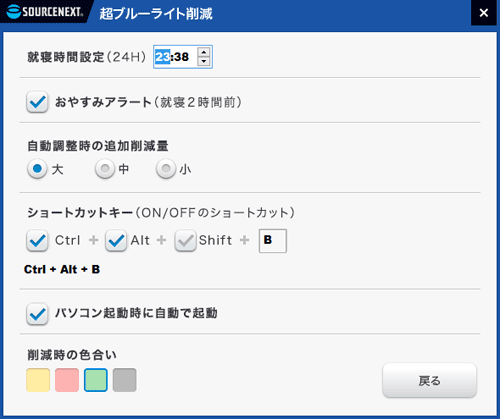Select the 大 reduction amount radio button

coord(37,169)
